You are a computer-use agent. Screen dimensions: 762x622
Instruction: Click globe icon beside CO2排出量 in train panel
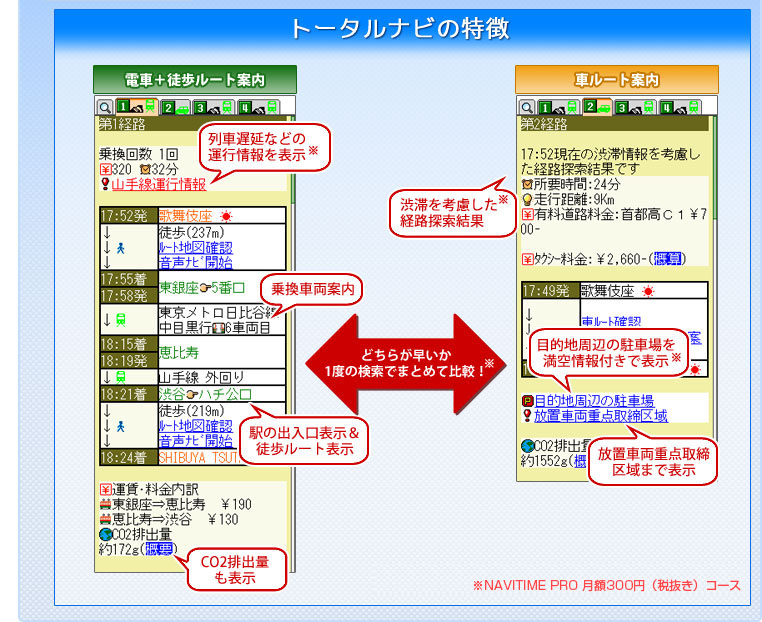[x=105, y=535]
